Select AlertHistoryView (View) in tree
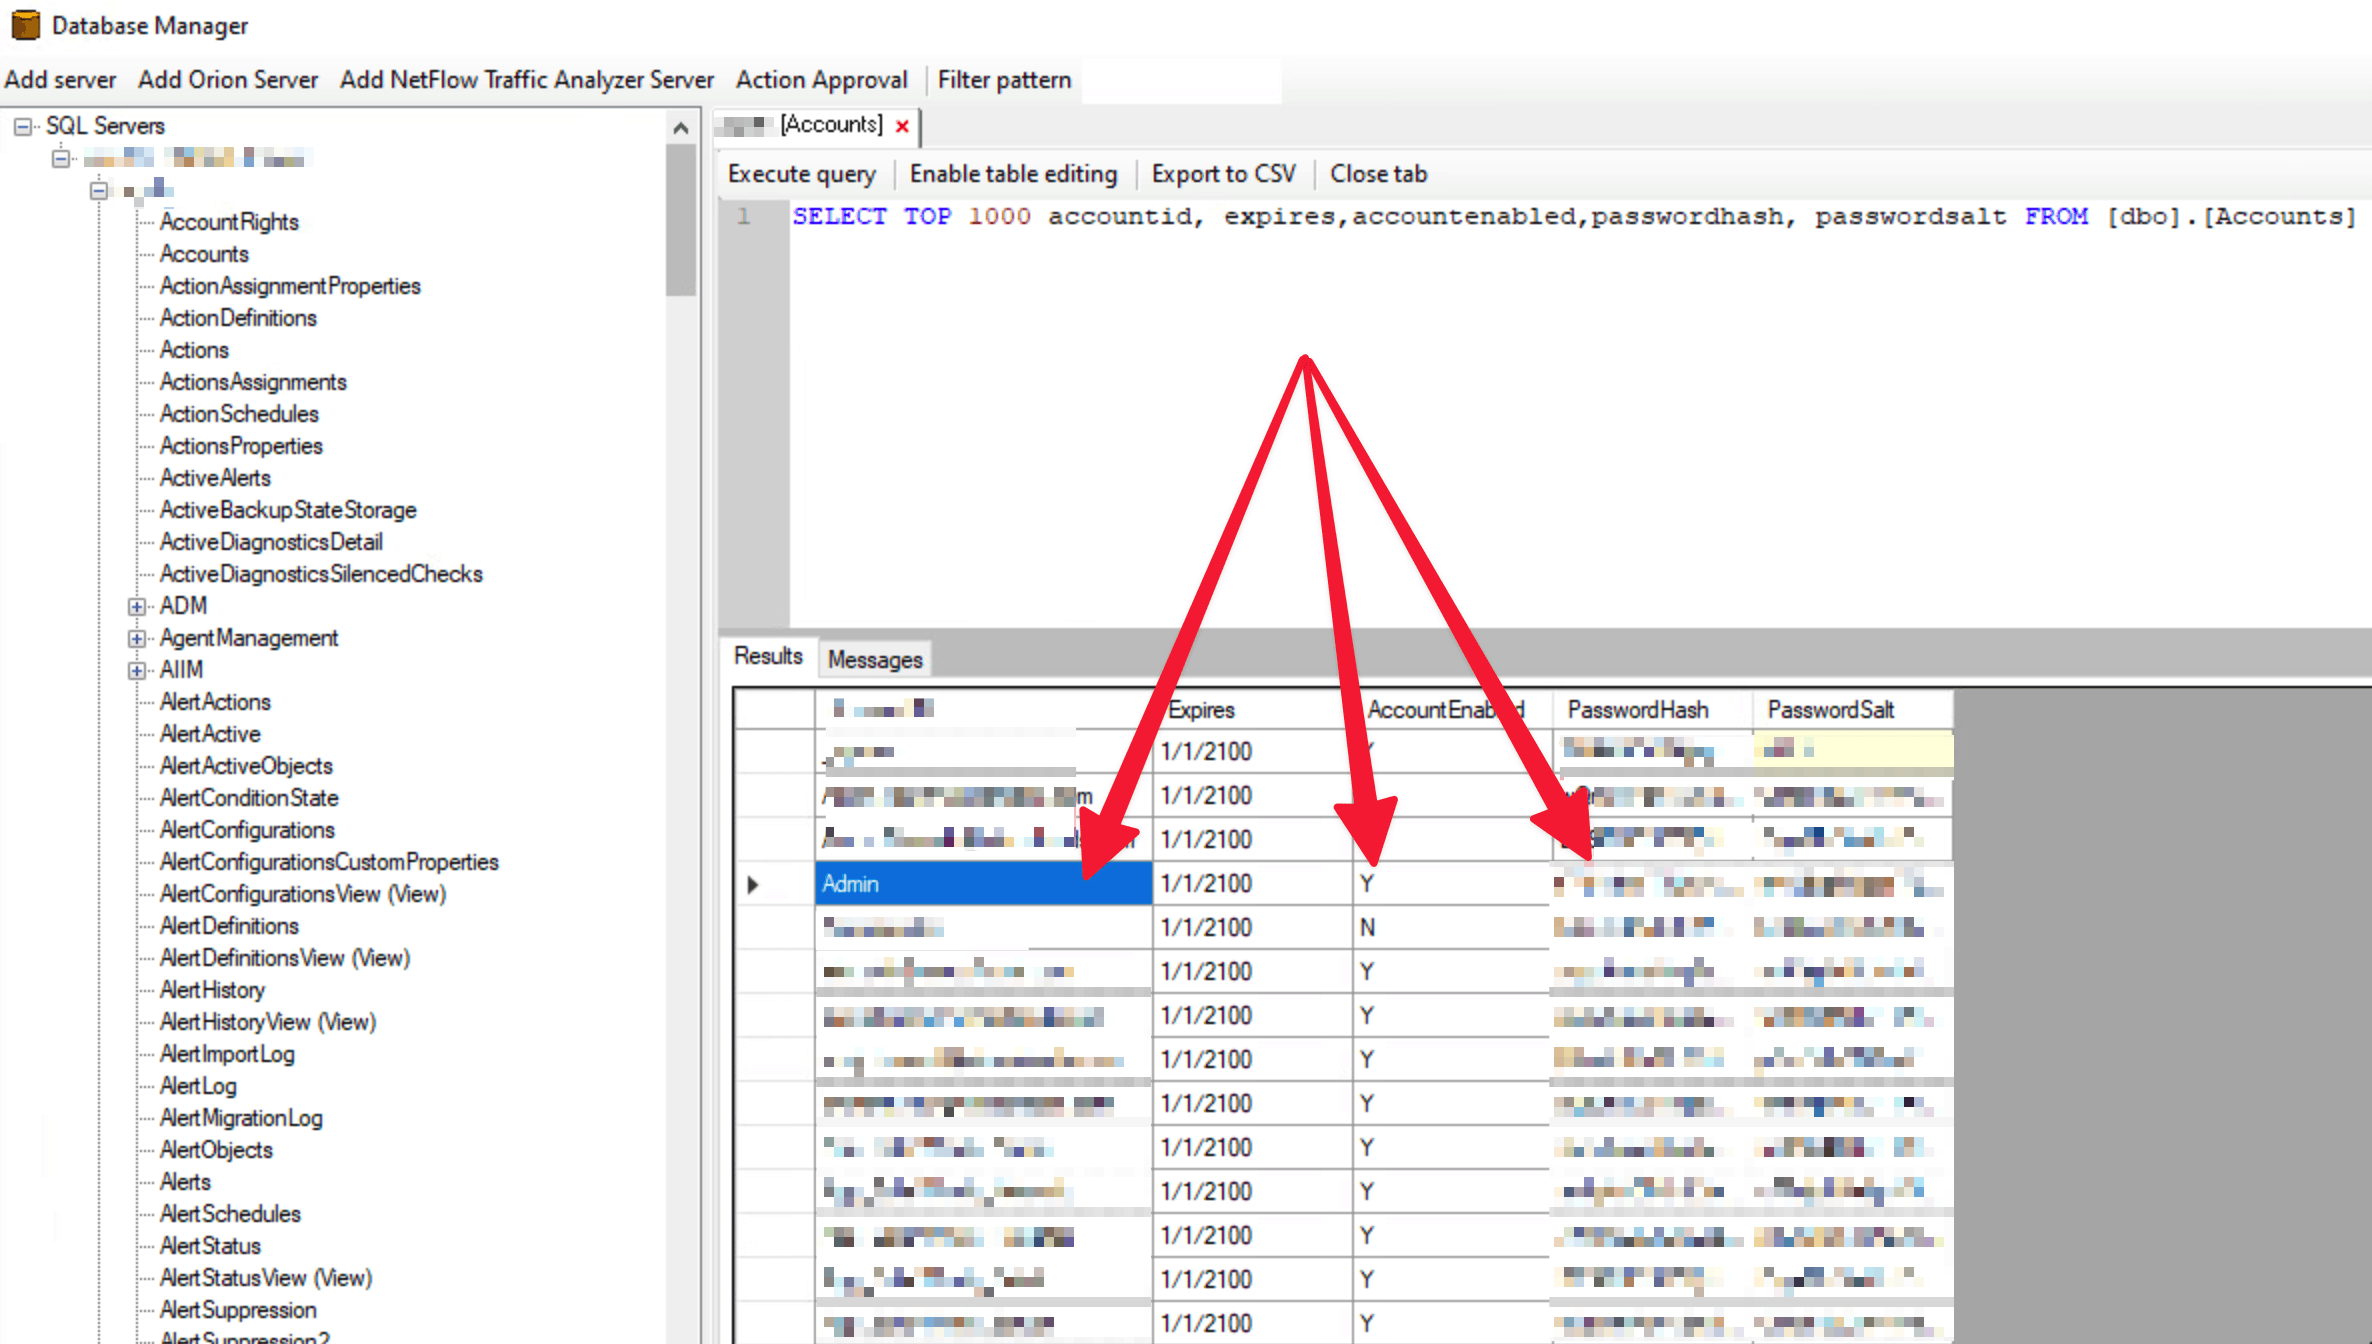This screenshot has height=1344, width=2372. pyautogui.click(x=268, y=1022)
